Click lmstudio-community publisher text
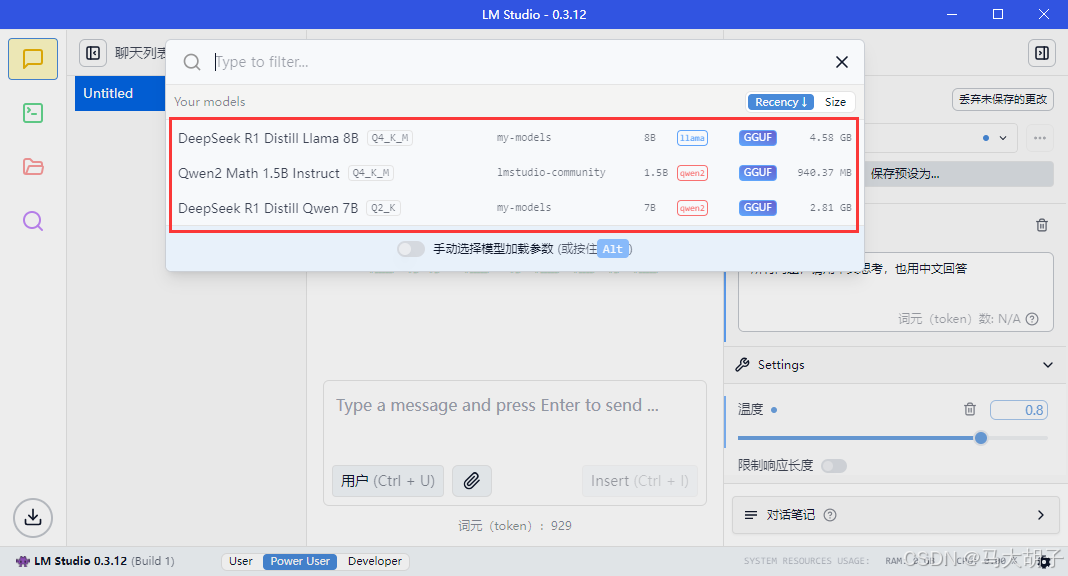This screenshot has height=576, width=1068. coord(551,172)
